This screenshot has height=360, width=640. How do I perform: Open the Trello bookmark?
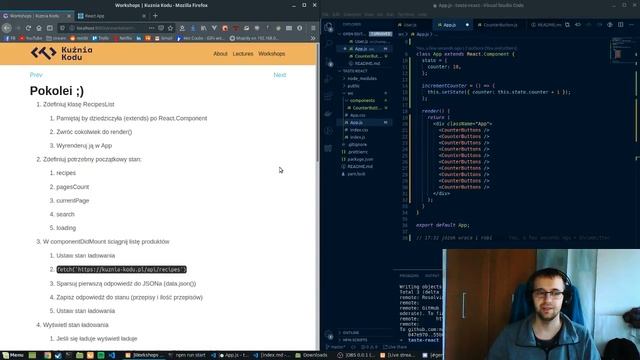(x=100, y=38)
